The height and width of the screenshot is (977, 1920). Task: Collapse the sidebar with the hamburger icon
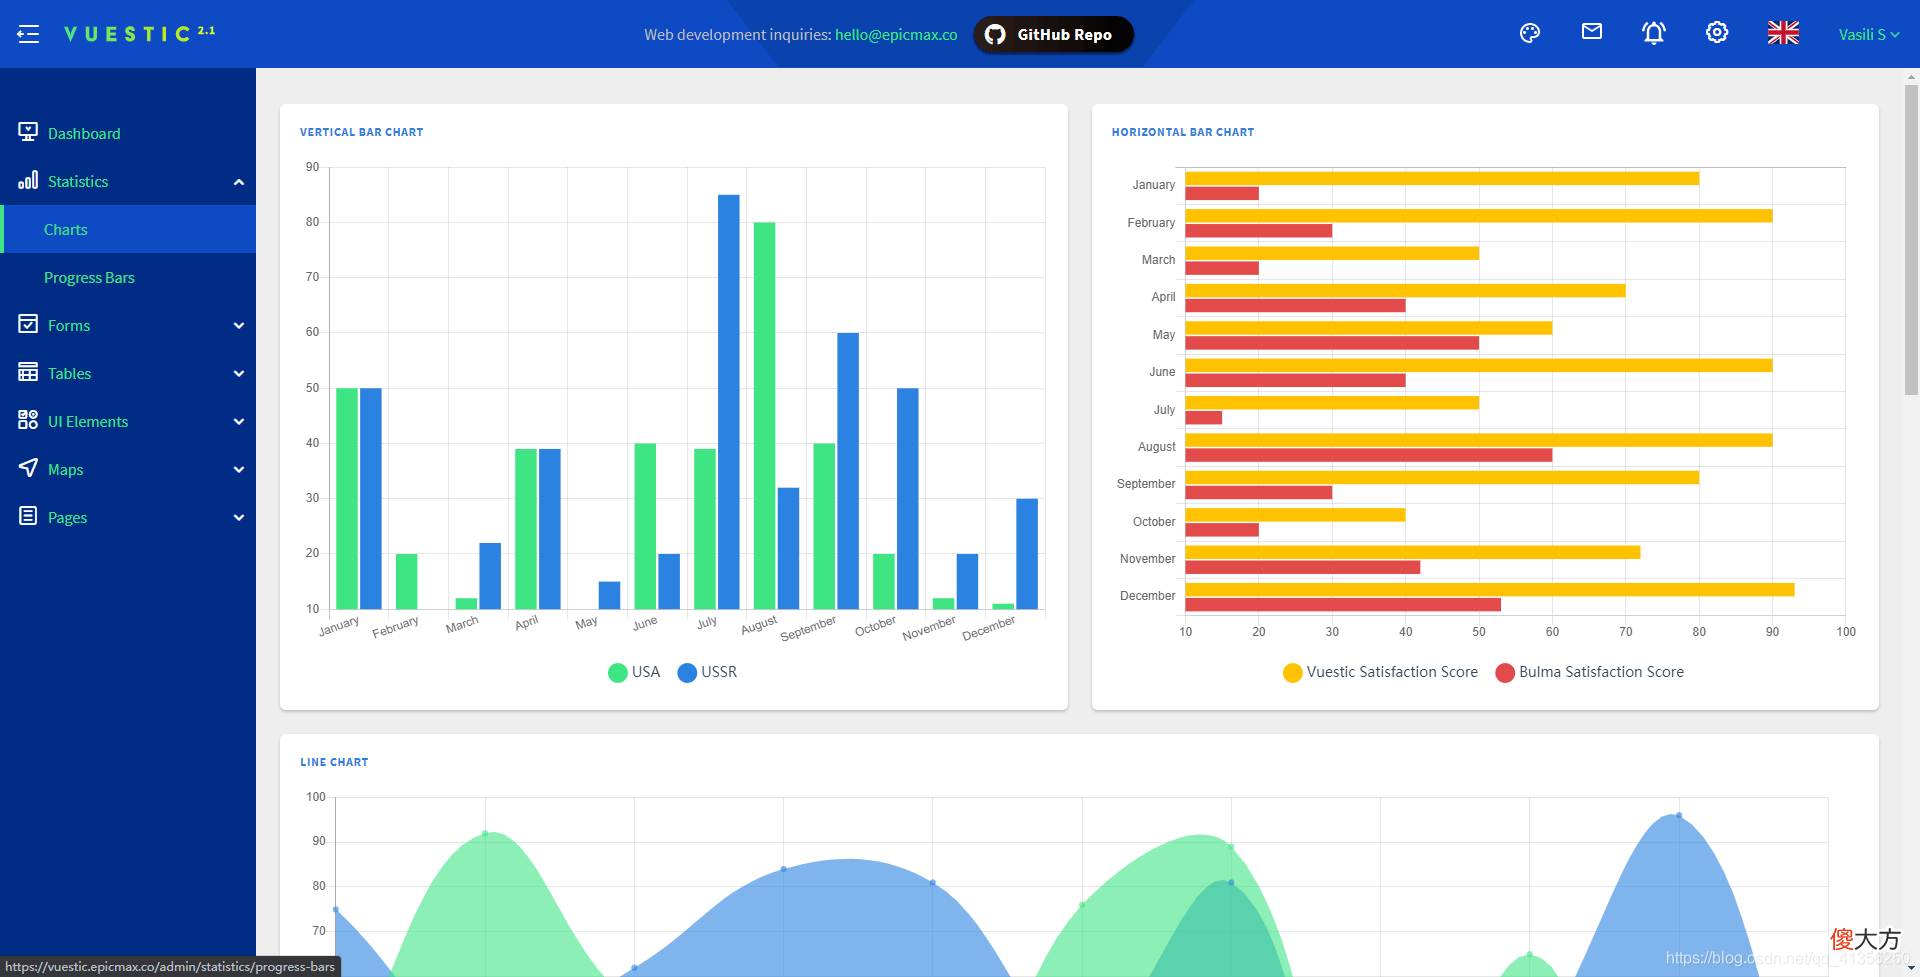[x=28, y=34]
